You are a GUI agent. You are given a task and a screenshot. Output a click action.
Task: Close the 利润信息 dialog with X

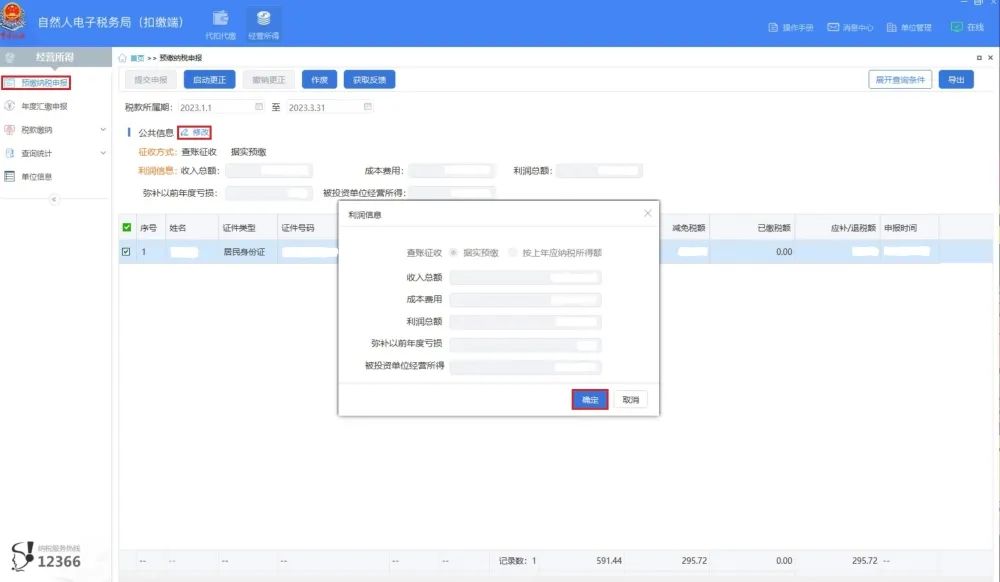(x=647, y=213)
